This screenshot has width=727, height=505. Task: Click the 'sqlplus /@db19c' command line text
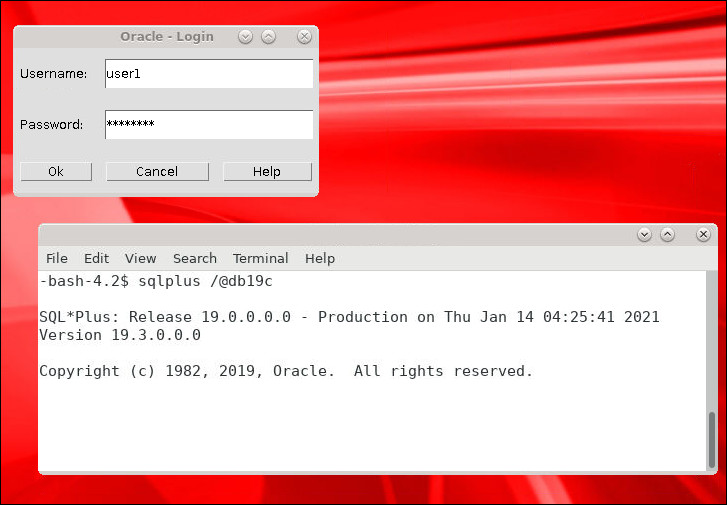pos(205,281)
